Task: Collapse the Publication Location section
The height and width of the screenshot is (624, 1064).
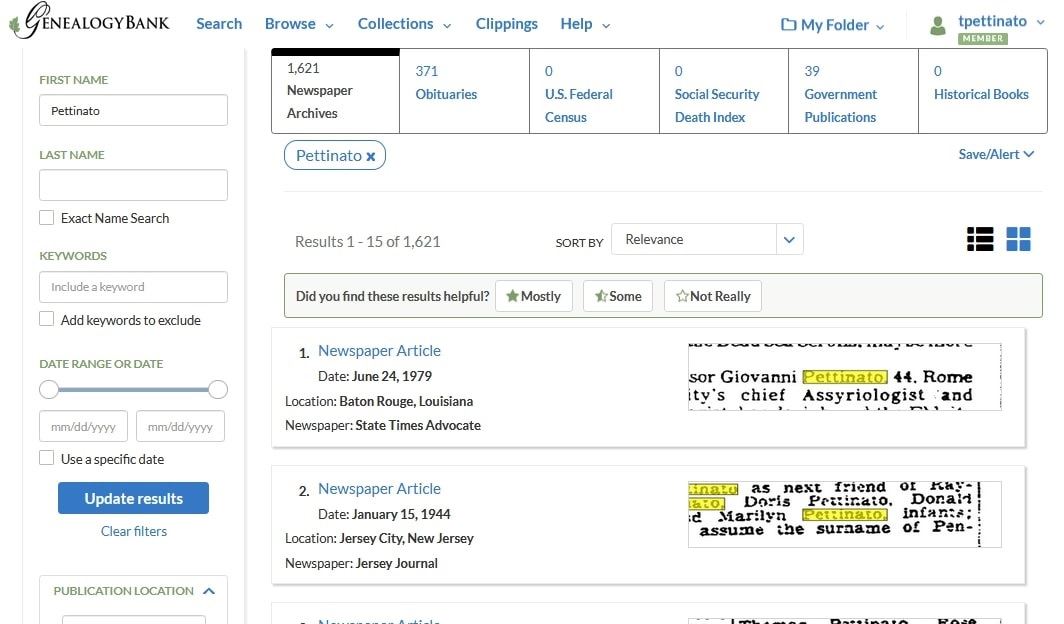Action: [209, 591]
